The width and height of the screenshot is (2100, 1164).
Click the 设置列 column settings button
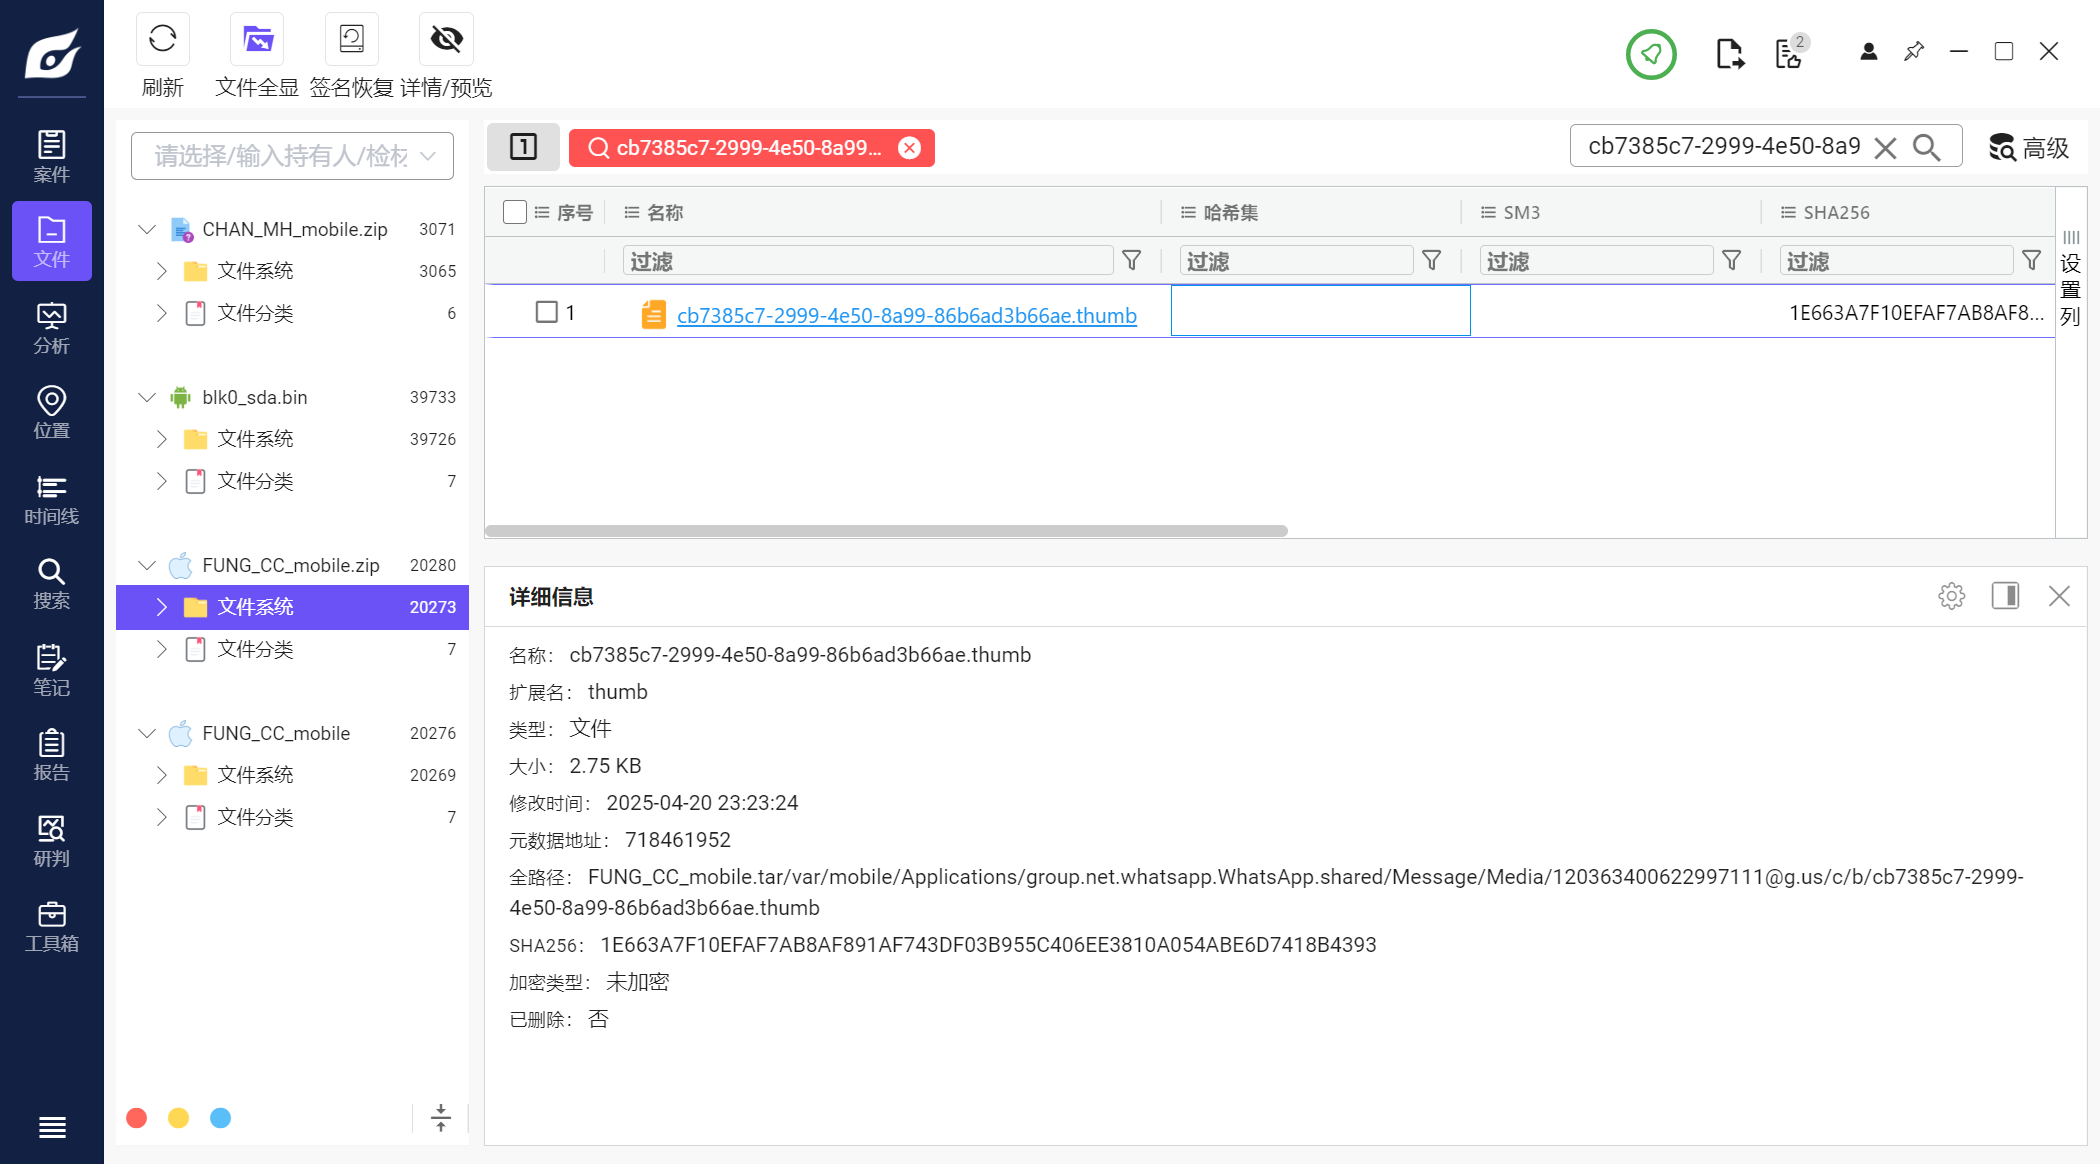pos(2070,278)
